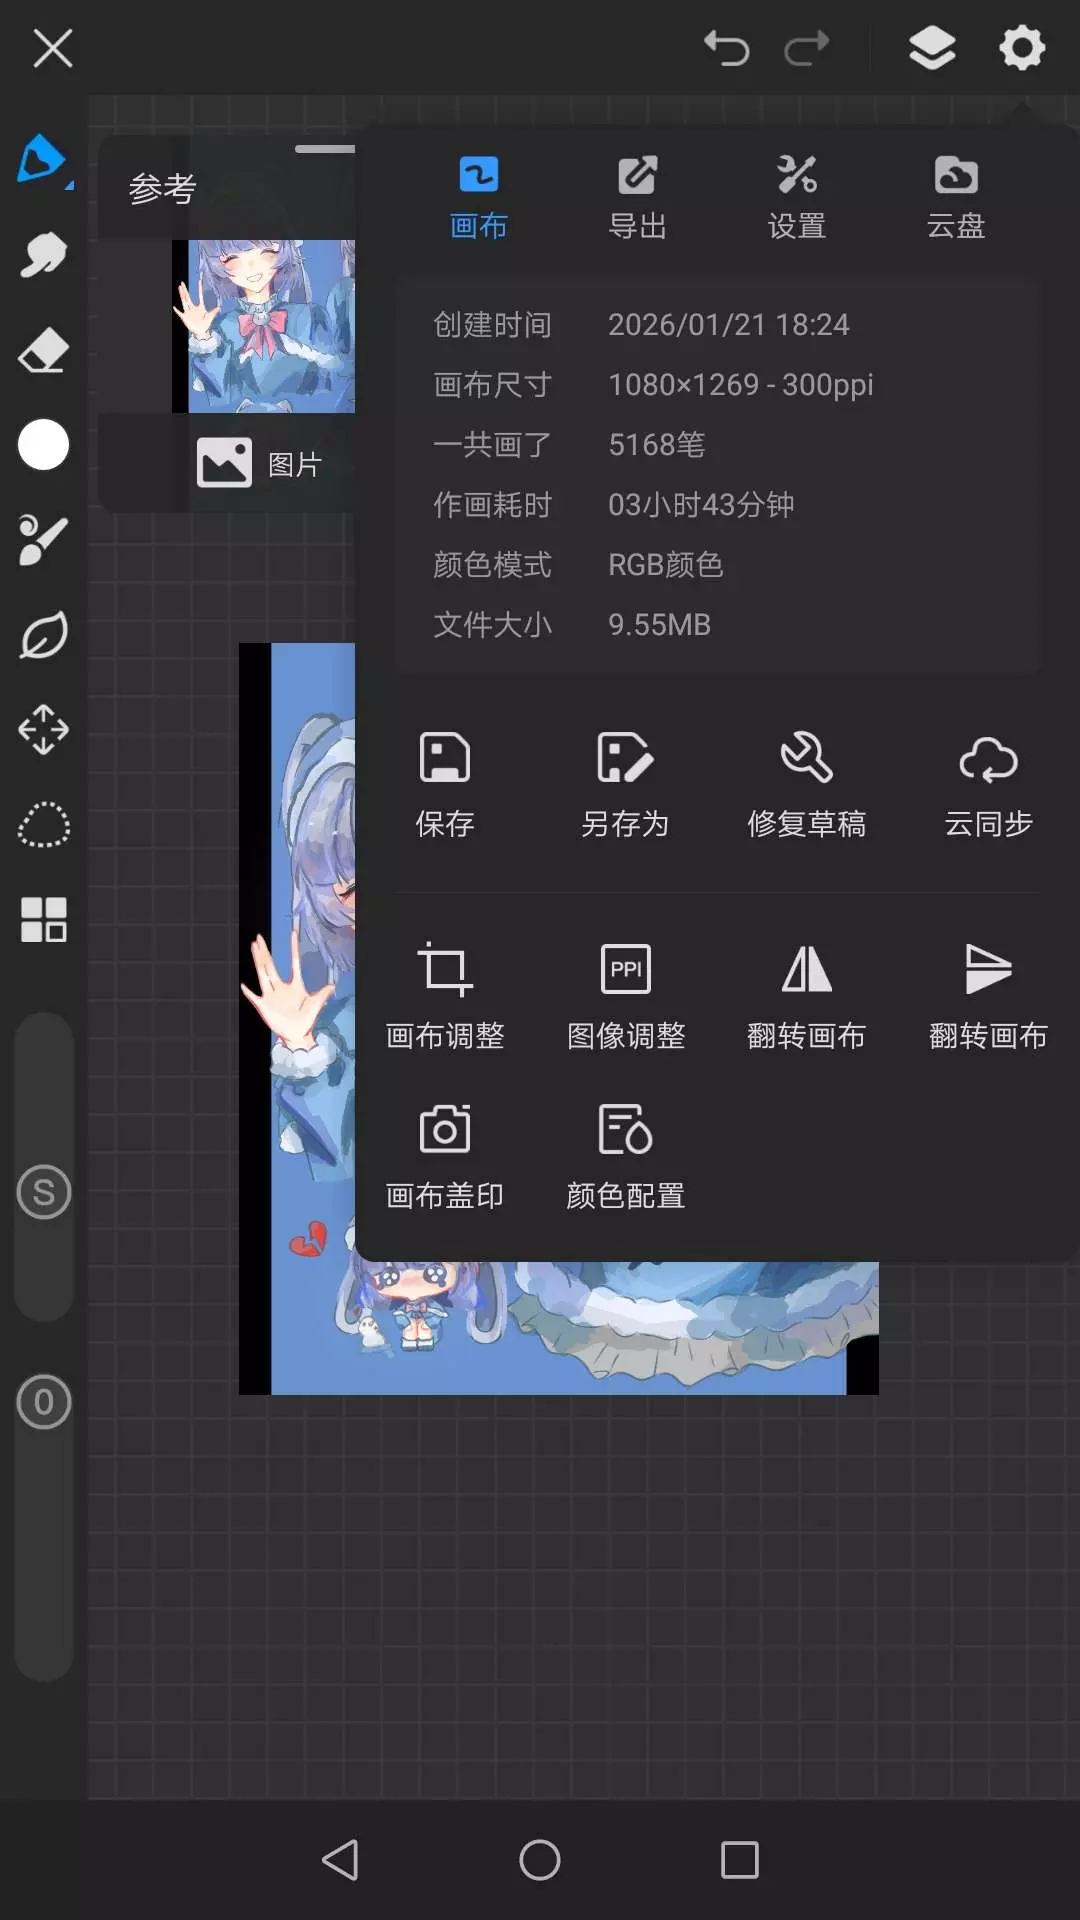Select the dotted lasso selection tool

43,825
